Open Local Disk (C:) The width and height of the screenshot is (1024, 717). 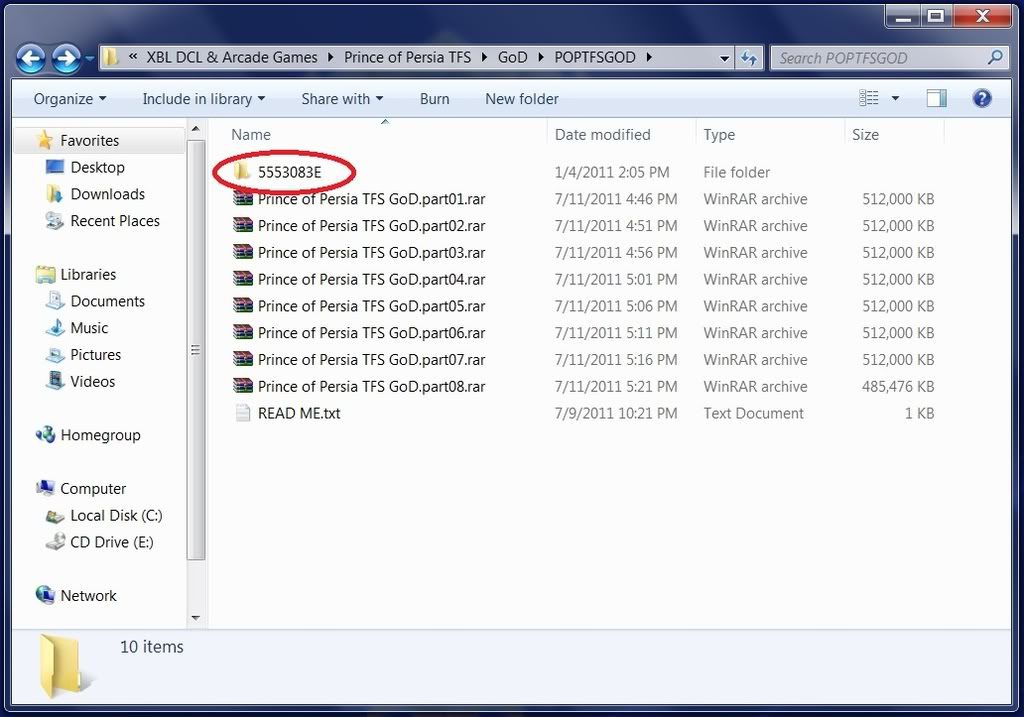(116, 515)
